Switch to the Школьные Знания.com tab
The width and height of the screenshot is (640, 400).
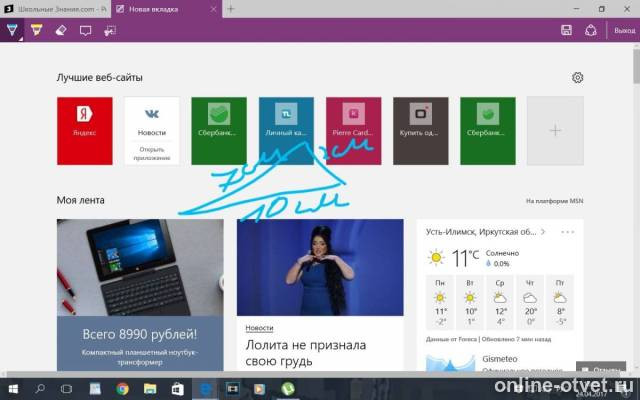[55, 9]
